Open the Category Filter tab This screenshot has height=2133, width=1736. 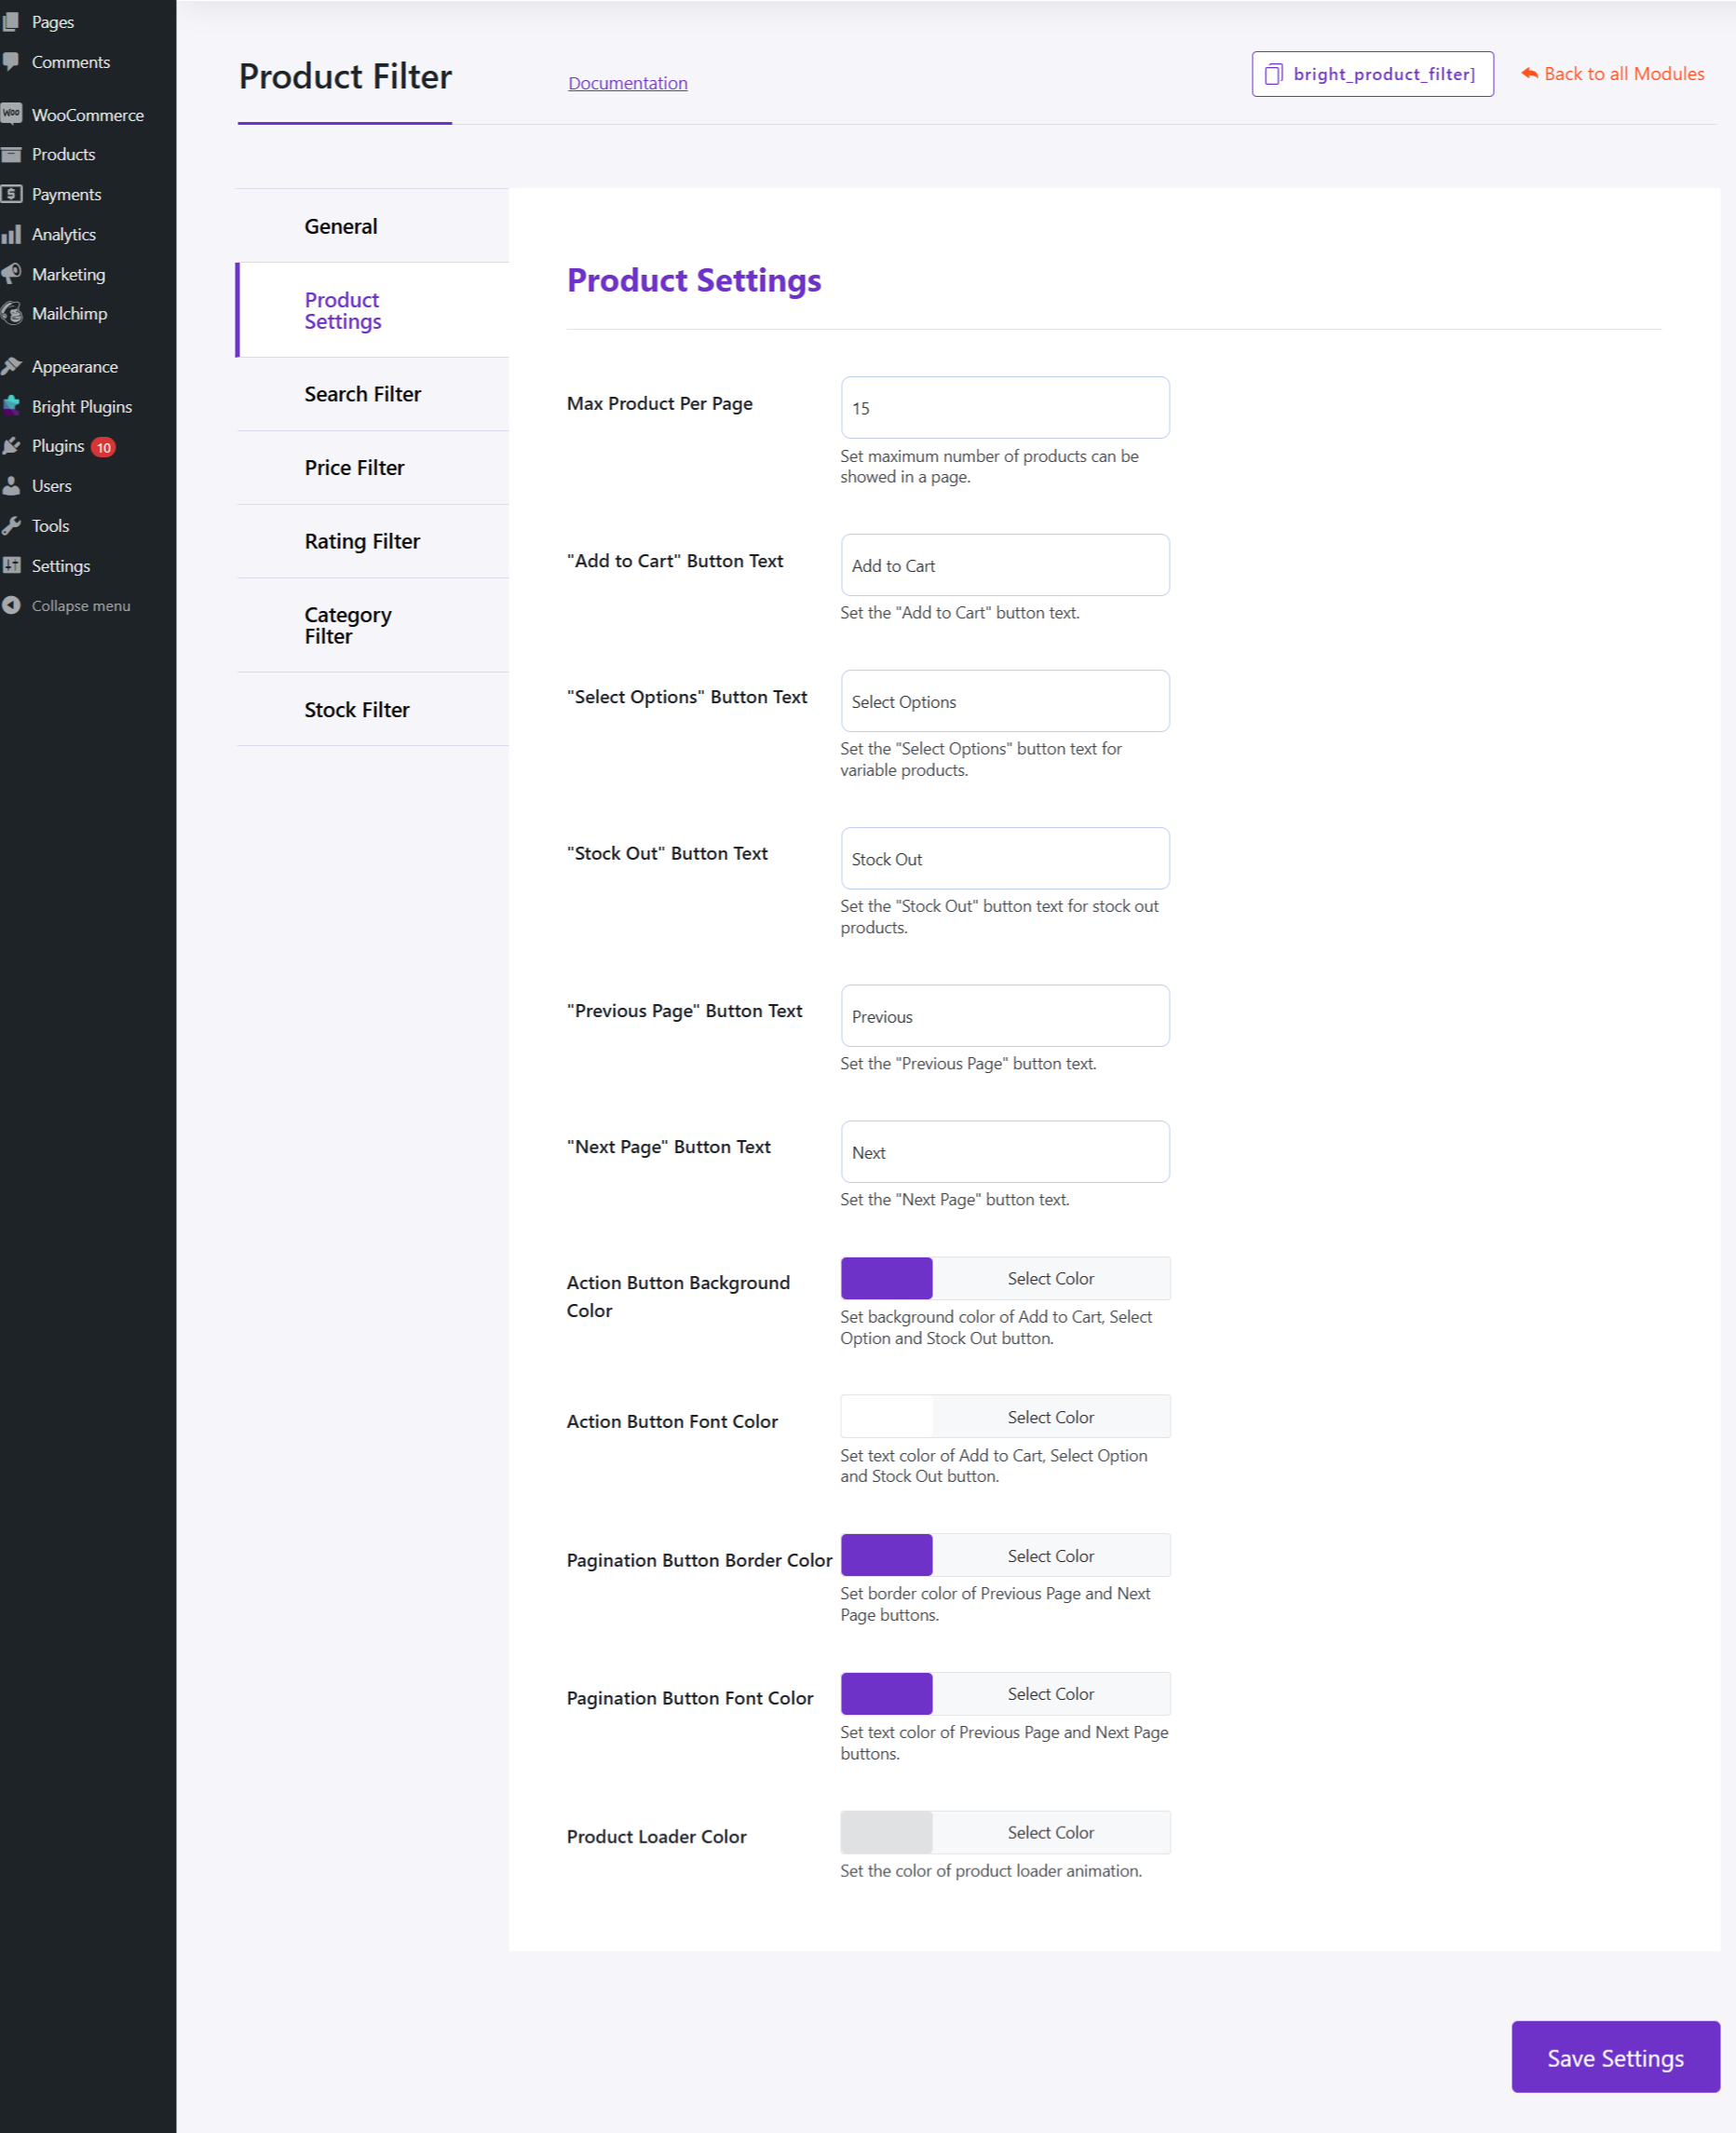tap(347, 625)
